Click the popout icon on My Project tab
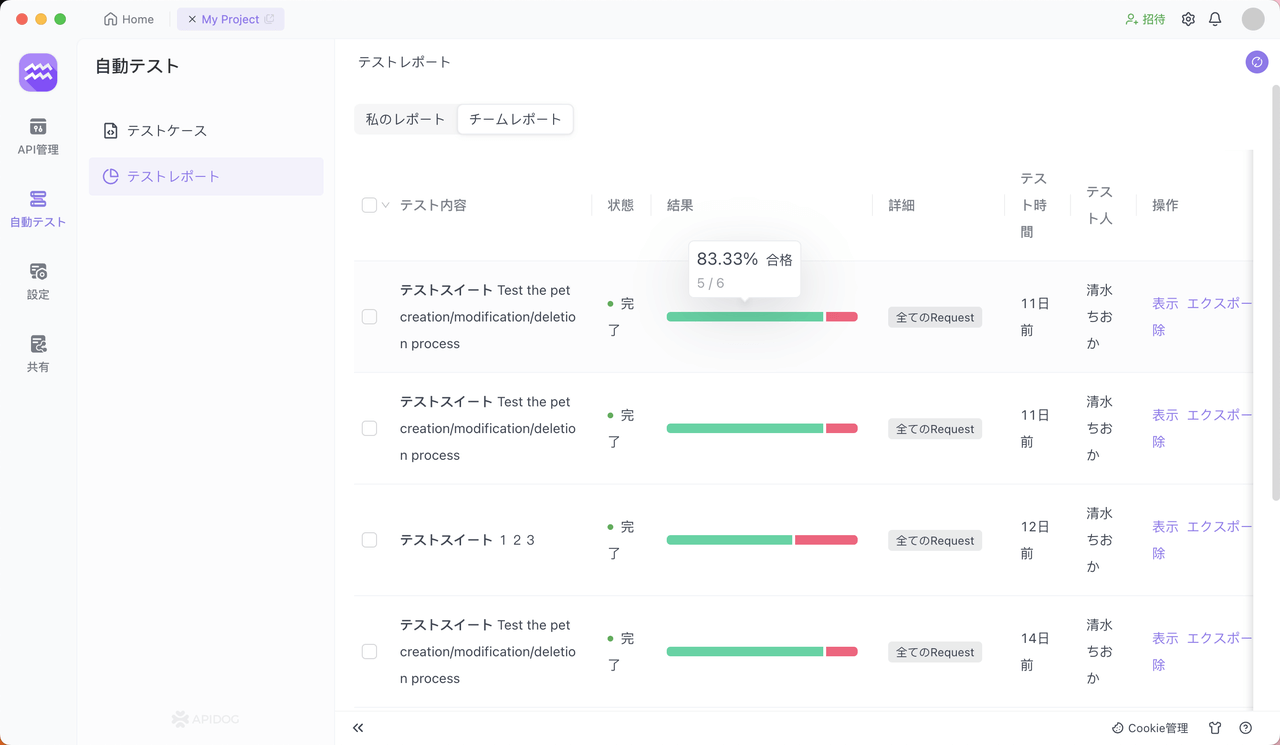Viewport: 1280px width, 745px height. click(x=269, y=19)
